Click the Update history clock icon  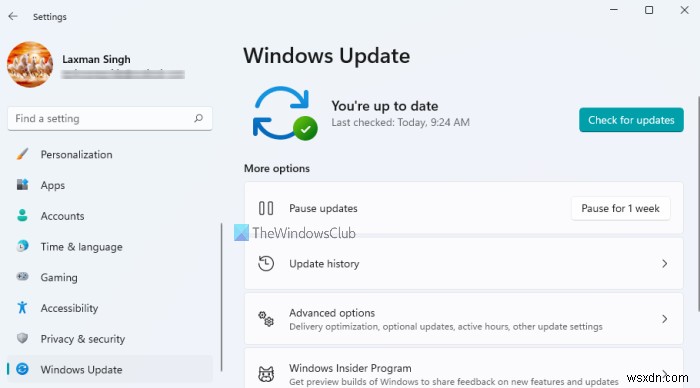point(266,263)
